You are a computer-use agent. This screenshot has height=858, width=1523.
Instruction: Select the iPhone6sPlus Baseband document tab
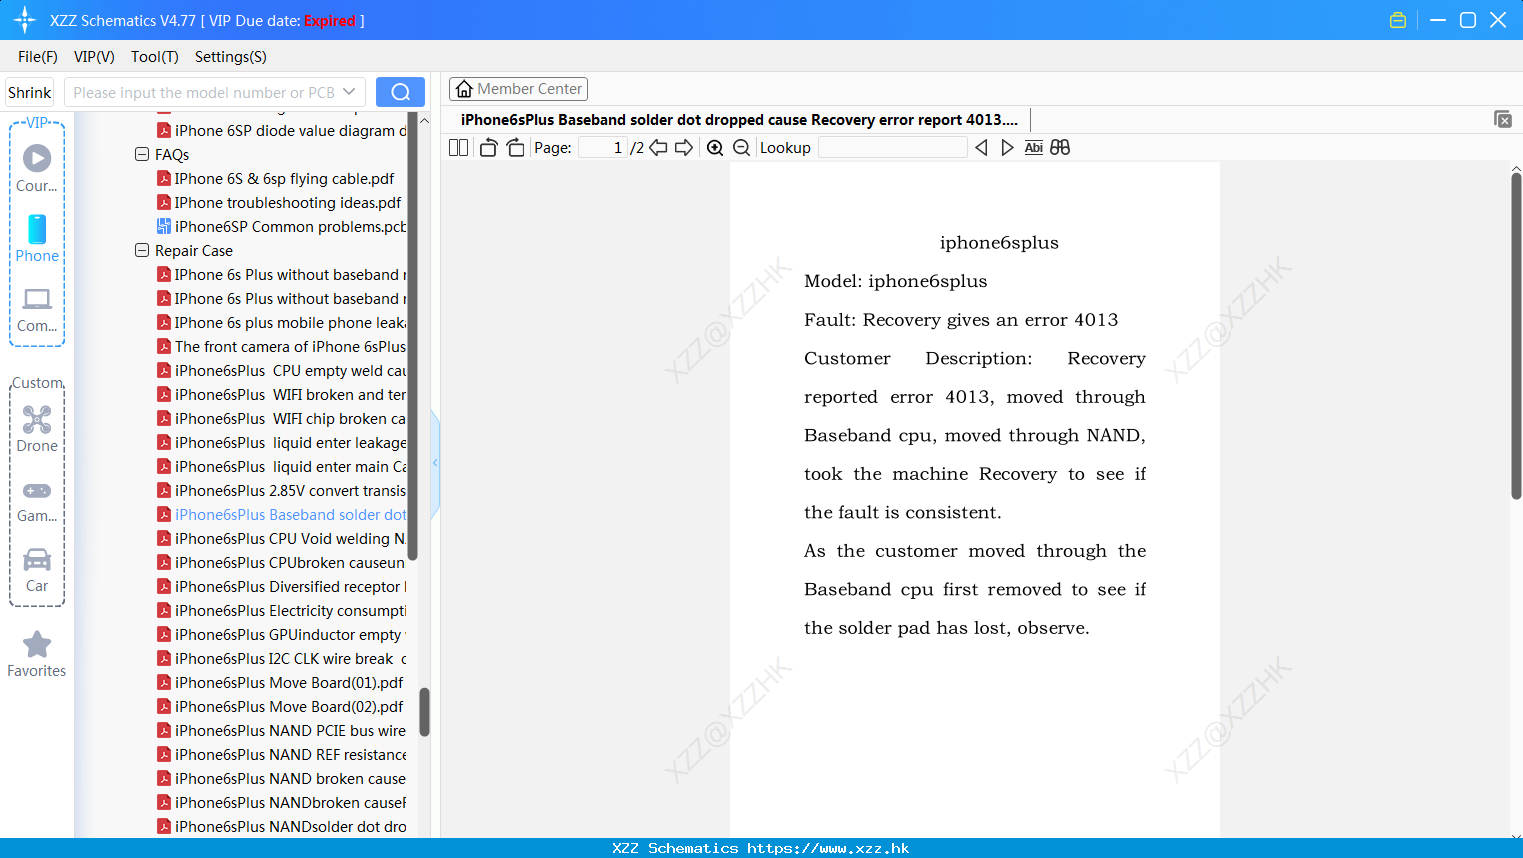point(739,120)
